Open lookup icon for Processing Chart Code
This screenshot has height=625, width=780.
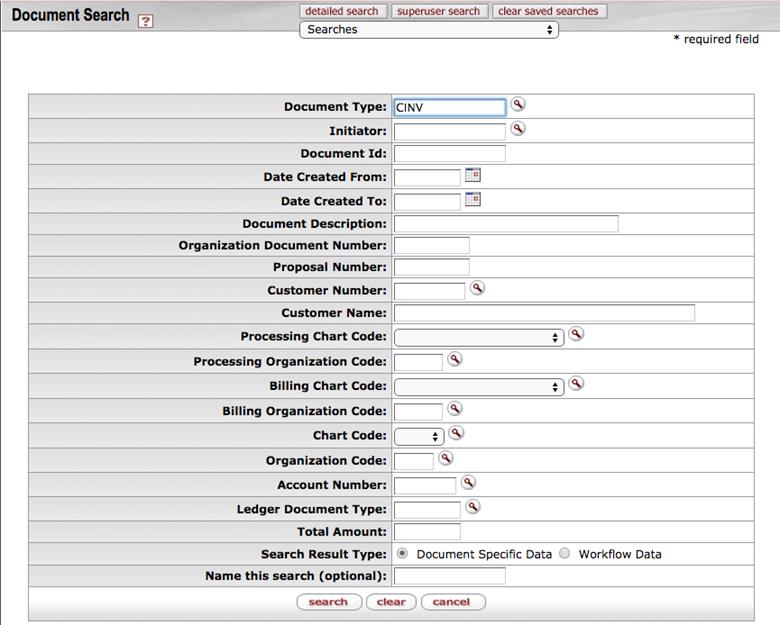click(x=576, y=334)
